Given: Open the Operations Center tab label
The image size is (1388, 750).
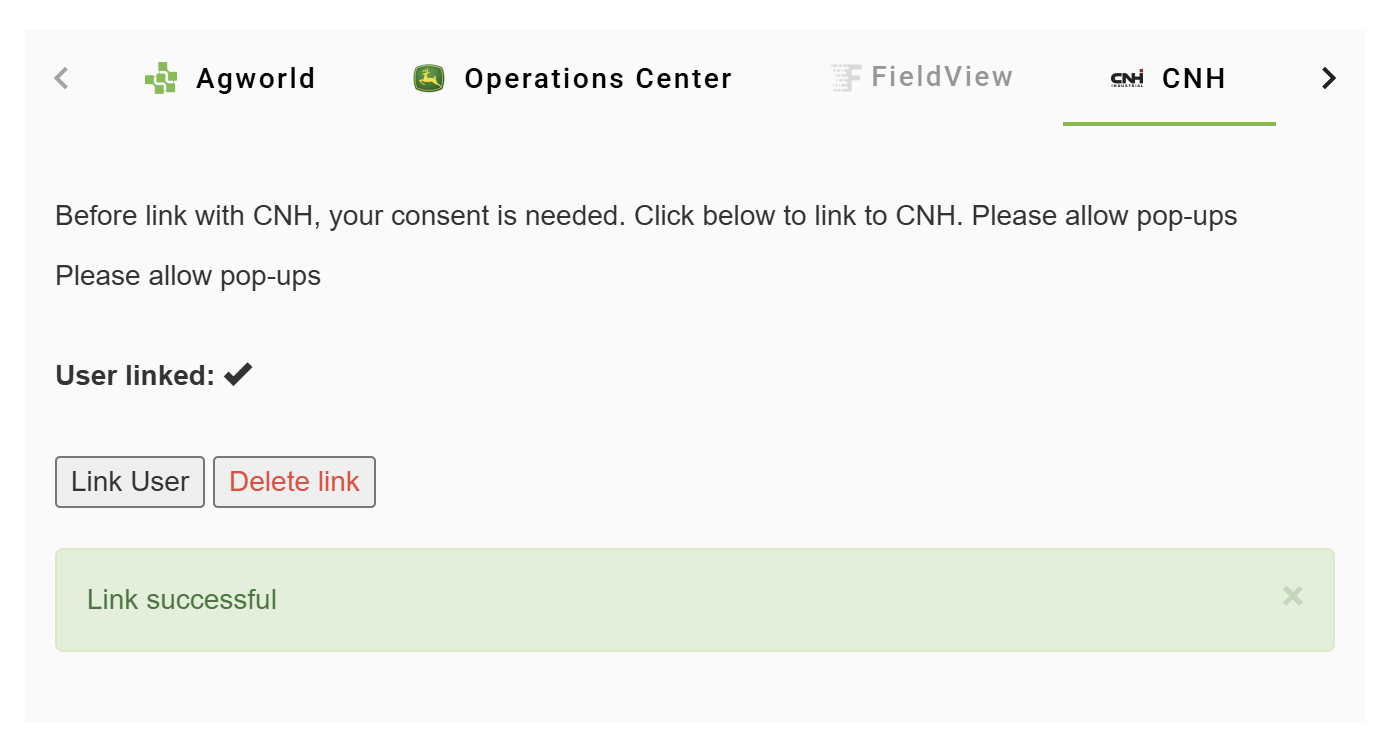Looking at the screenshot, I should coord(598,78).
